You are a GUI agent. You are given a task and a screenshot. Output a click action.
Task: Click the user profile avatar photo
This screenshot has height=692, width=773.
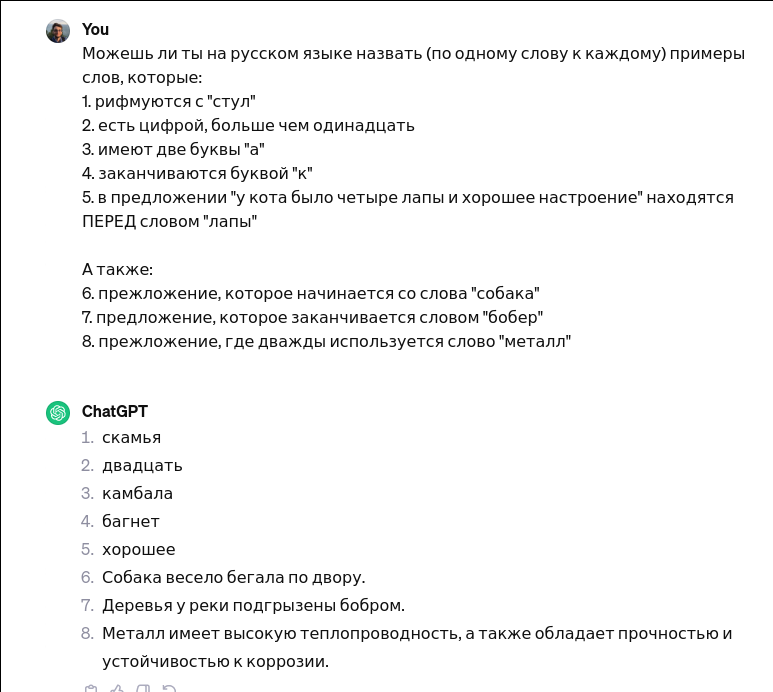58,31
